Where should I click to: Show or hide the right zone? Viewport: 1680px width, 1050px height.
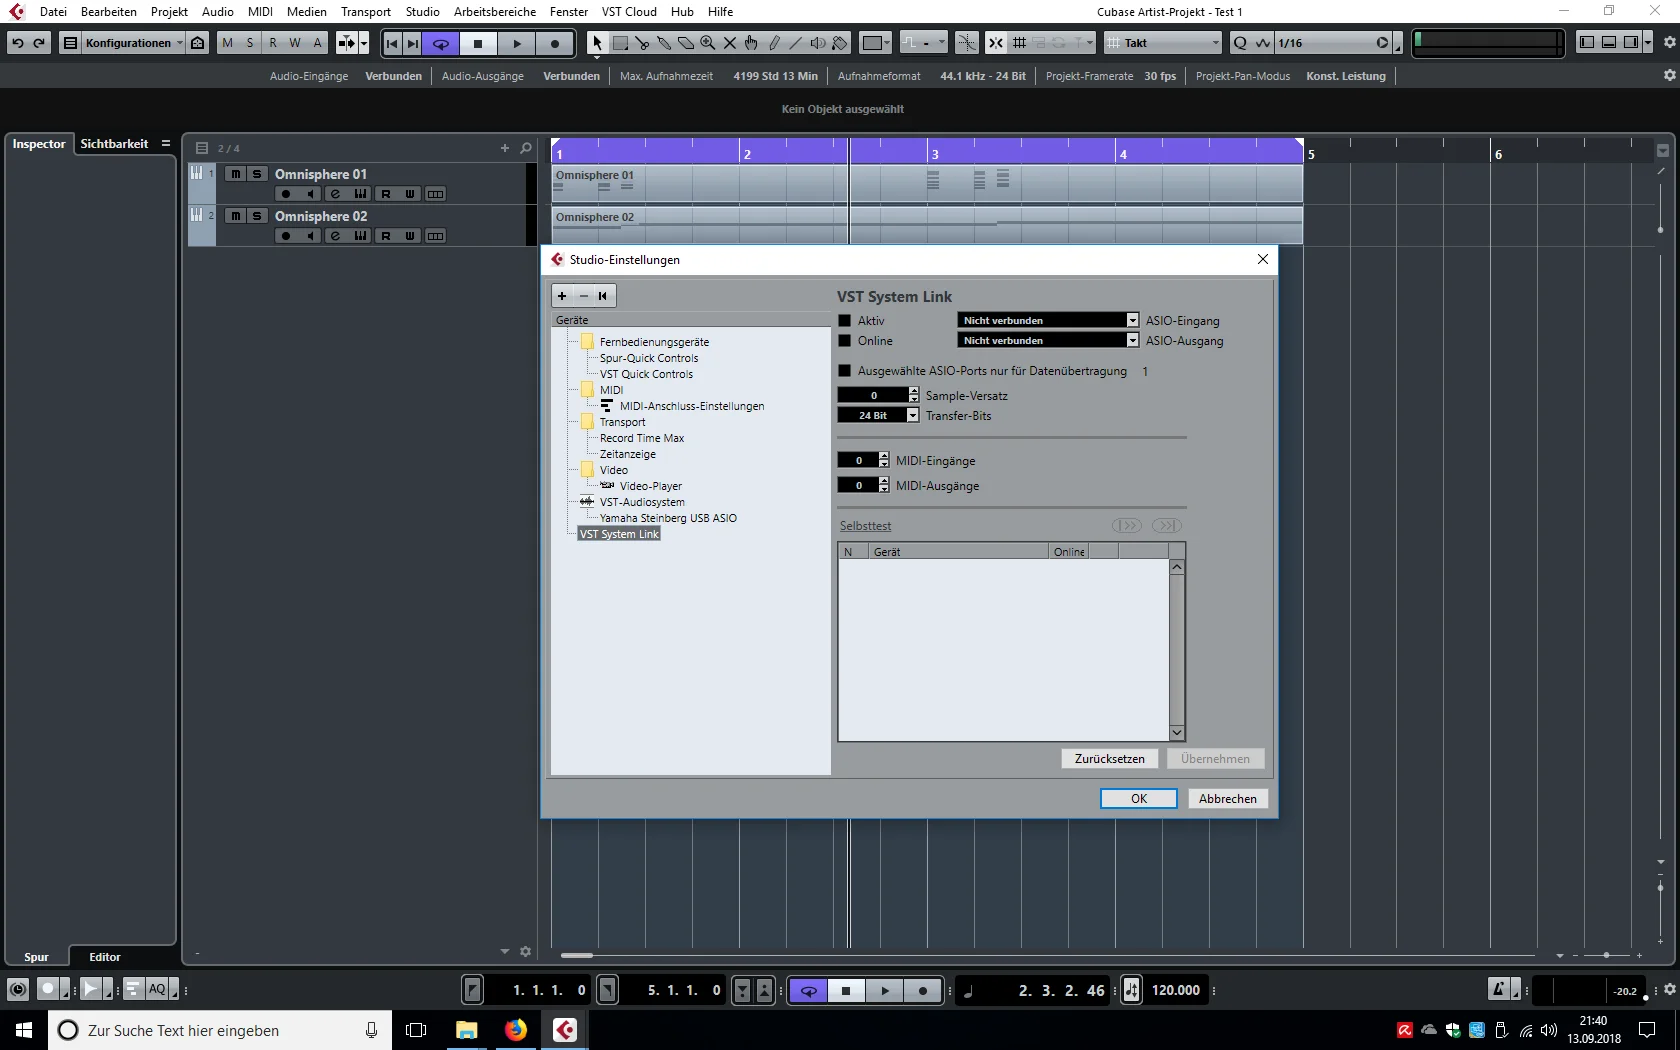(x=1631, y=42)
